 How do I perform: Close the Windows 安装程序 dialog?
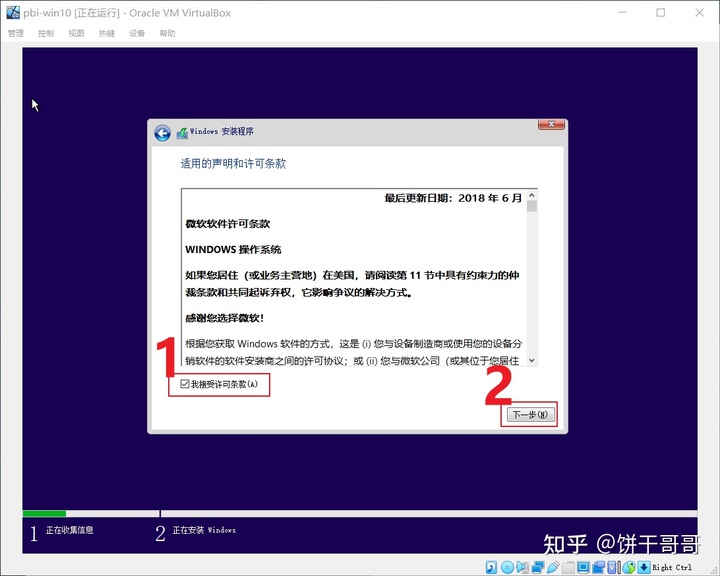pyautogui.click(x=551, y=124)
